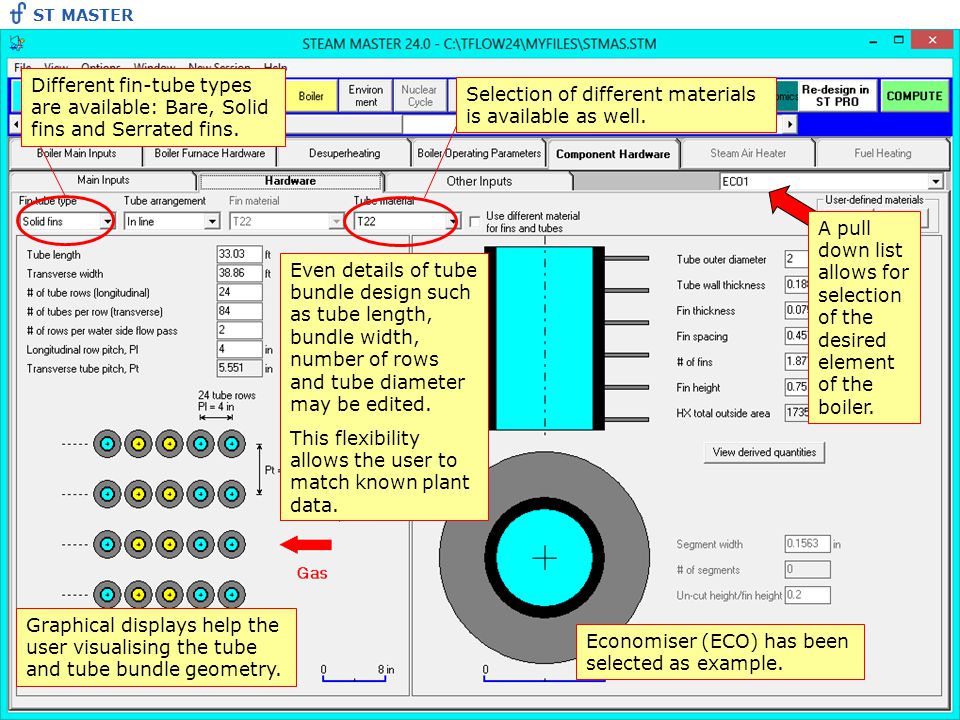Screen dimensions: 960x720
Task: Open the Environment toolbar section
Action: coord(366,96)
